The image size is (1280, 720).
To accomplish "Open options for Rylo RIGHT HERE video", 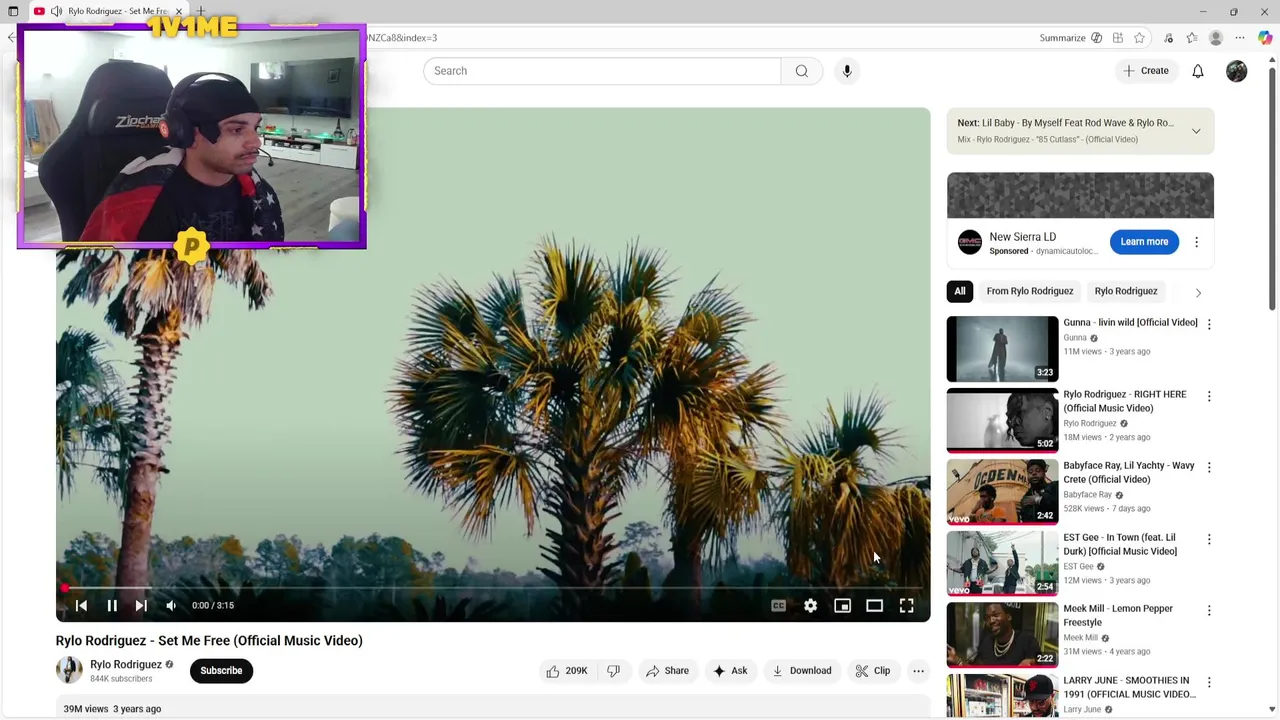I will [x=1209, y=396].
